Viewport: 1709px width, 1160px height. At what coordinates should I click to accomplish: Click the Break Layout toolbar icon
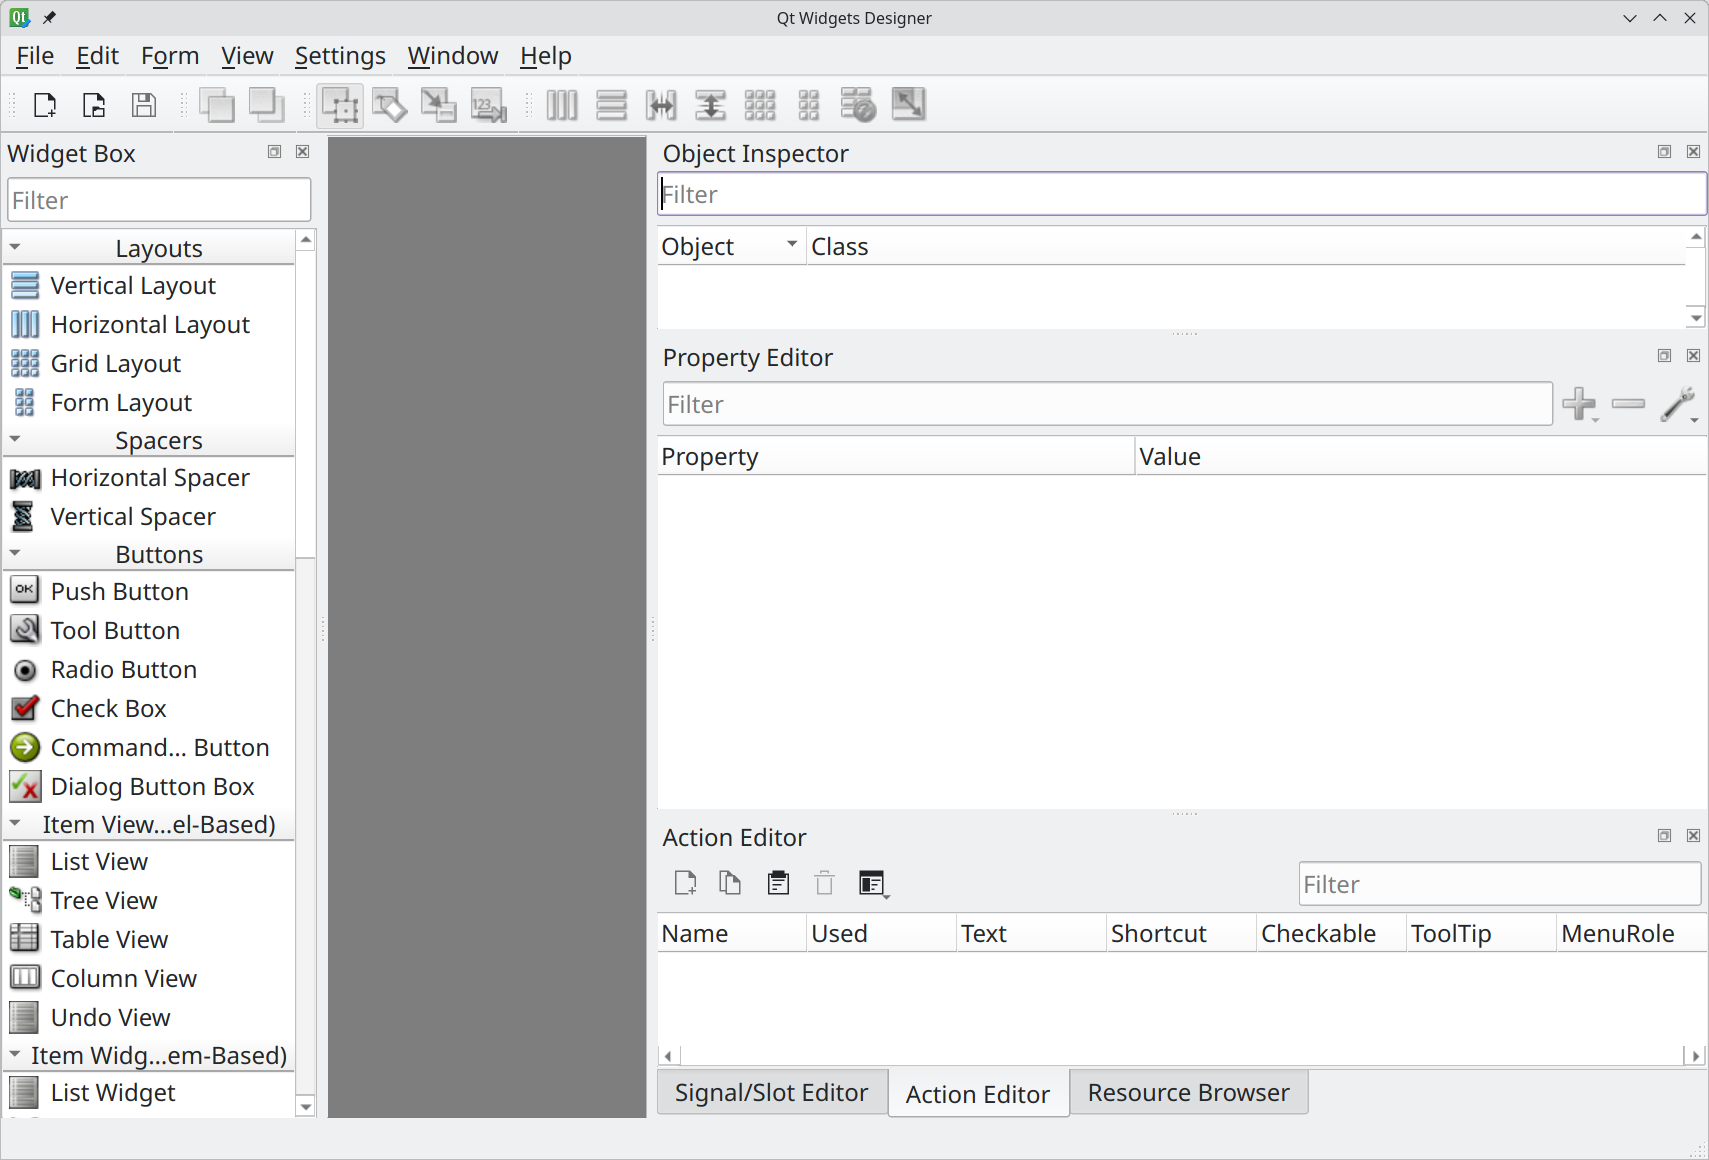tap(858, 105)
